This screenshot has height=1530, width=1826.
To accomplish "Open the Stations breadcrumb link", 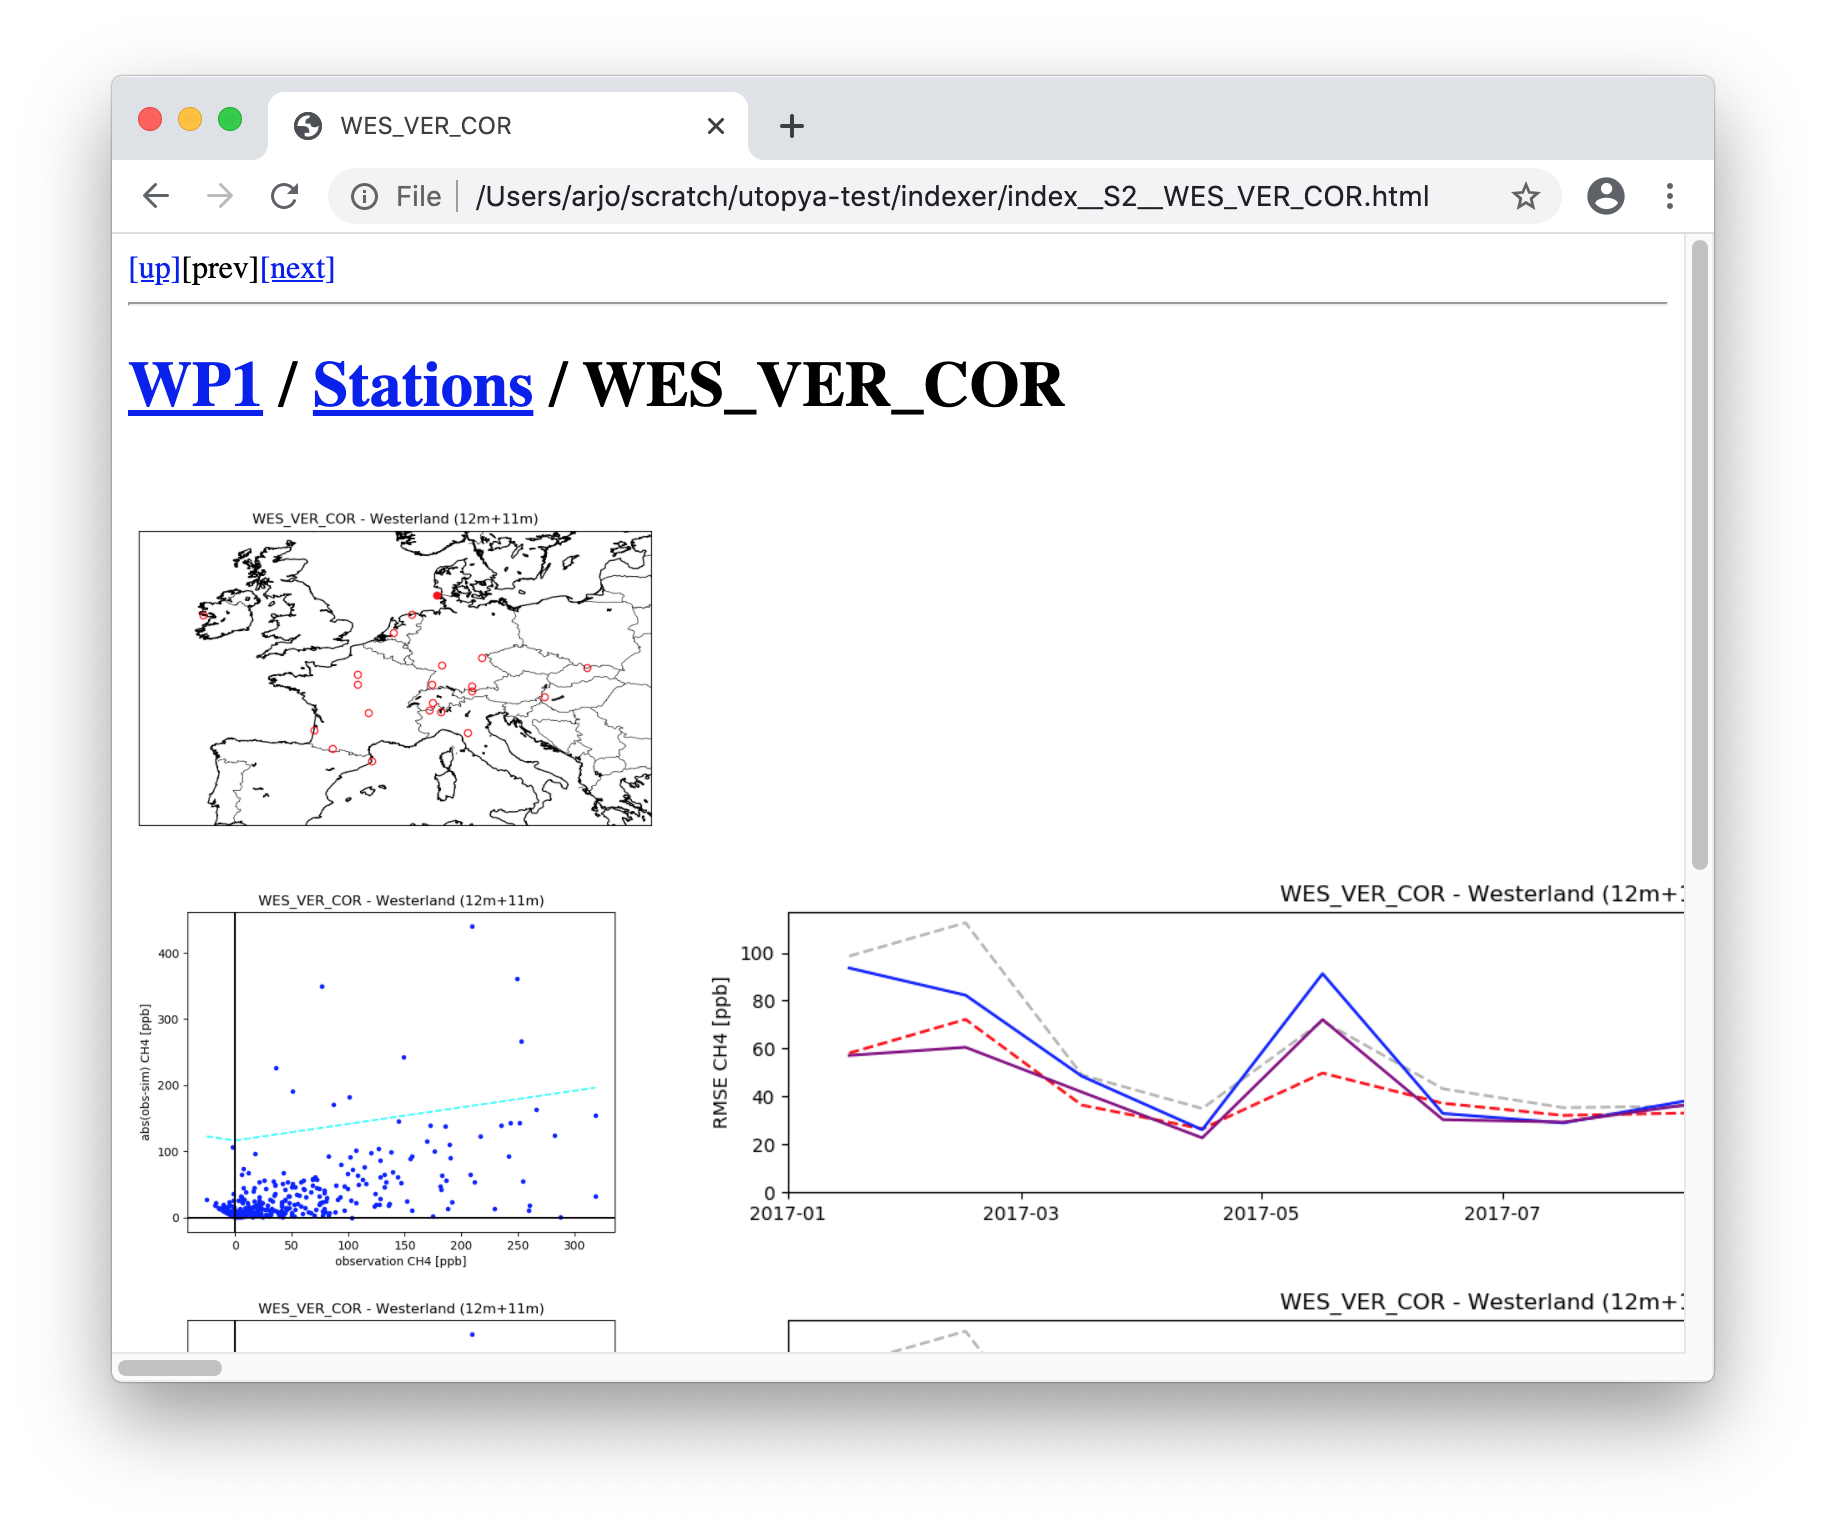I will pos(423,385).
